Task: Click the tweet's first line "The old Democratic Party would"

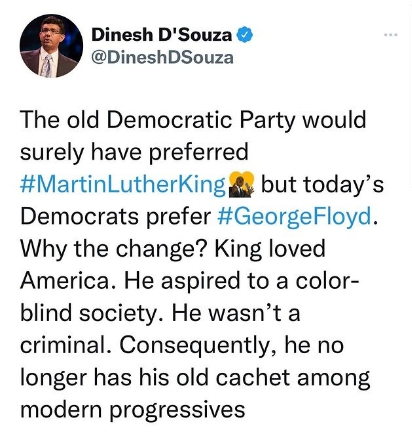Action: click(193, 120)
